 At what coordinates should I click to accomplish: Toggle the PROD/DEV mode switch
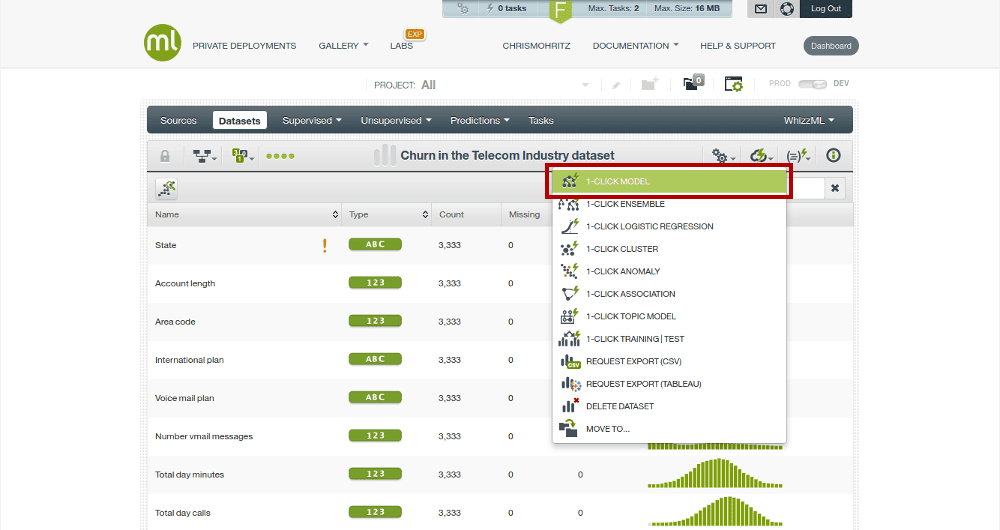tap(812, 84)
